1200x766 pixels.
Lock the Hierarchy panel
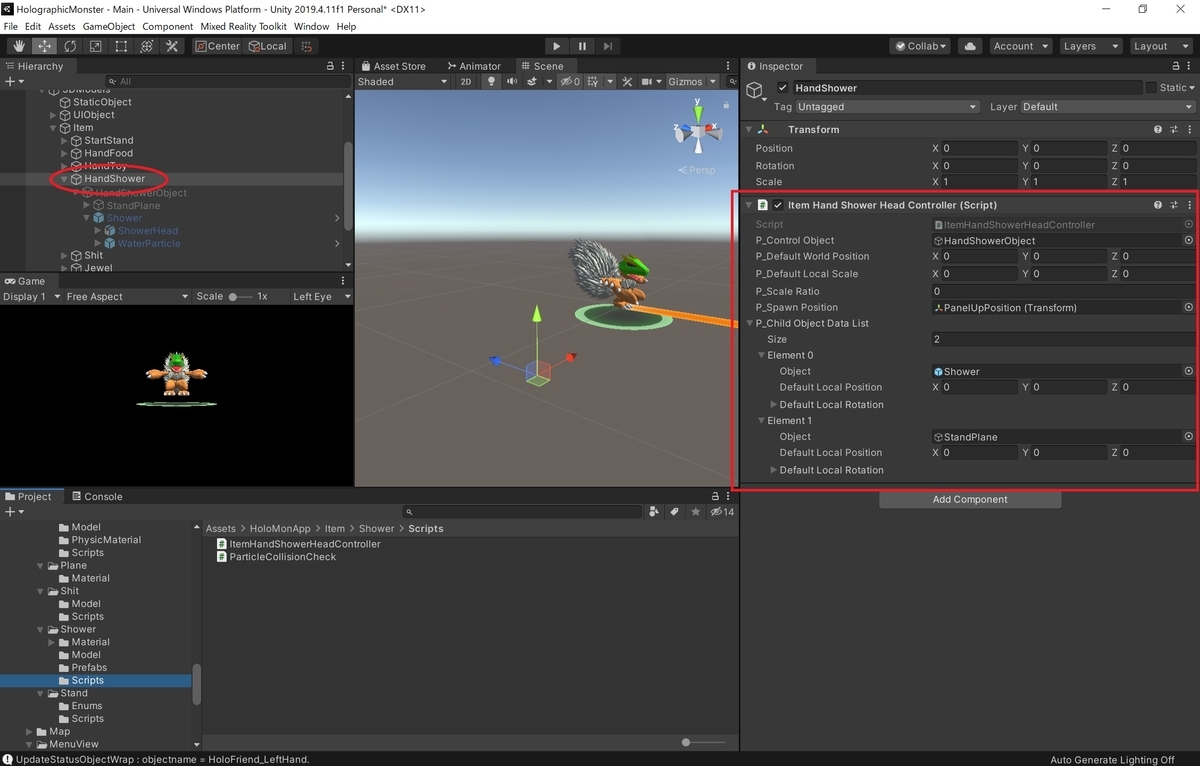[x=331, y=66]
